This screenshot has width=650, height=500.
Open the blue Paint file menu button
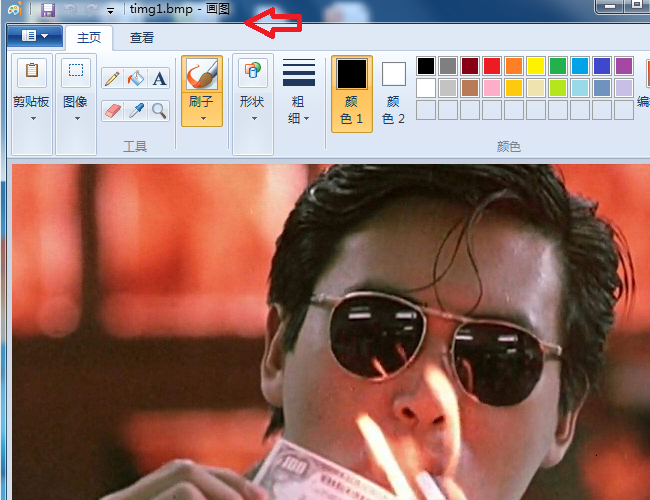coord(34,36)
